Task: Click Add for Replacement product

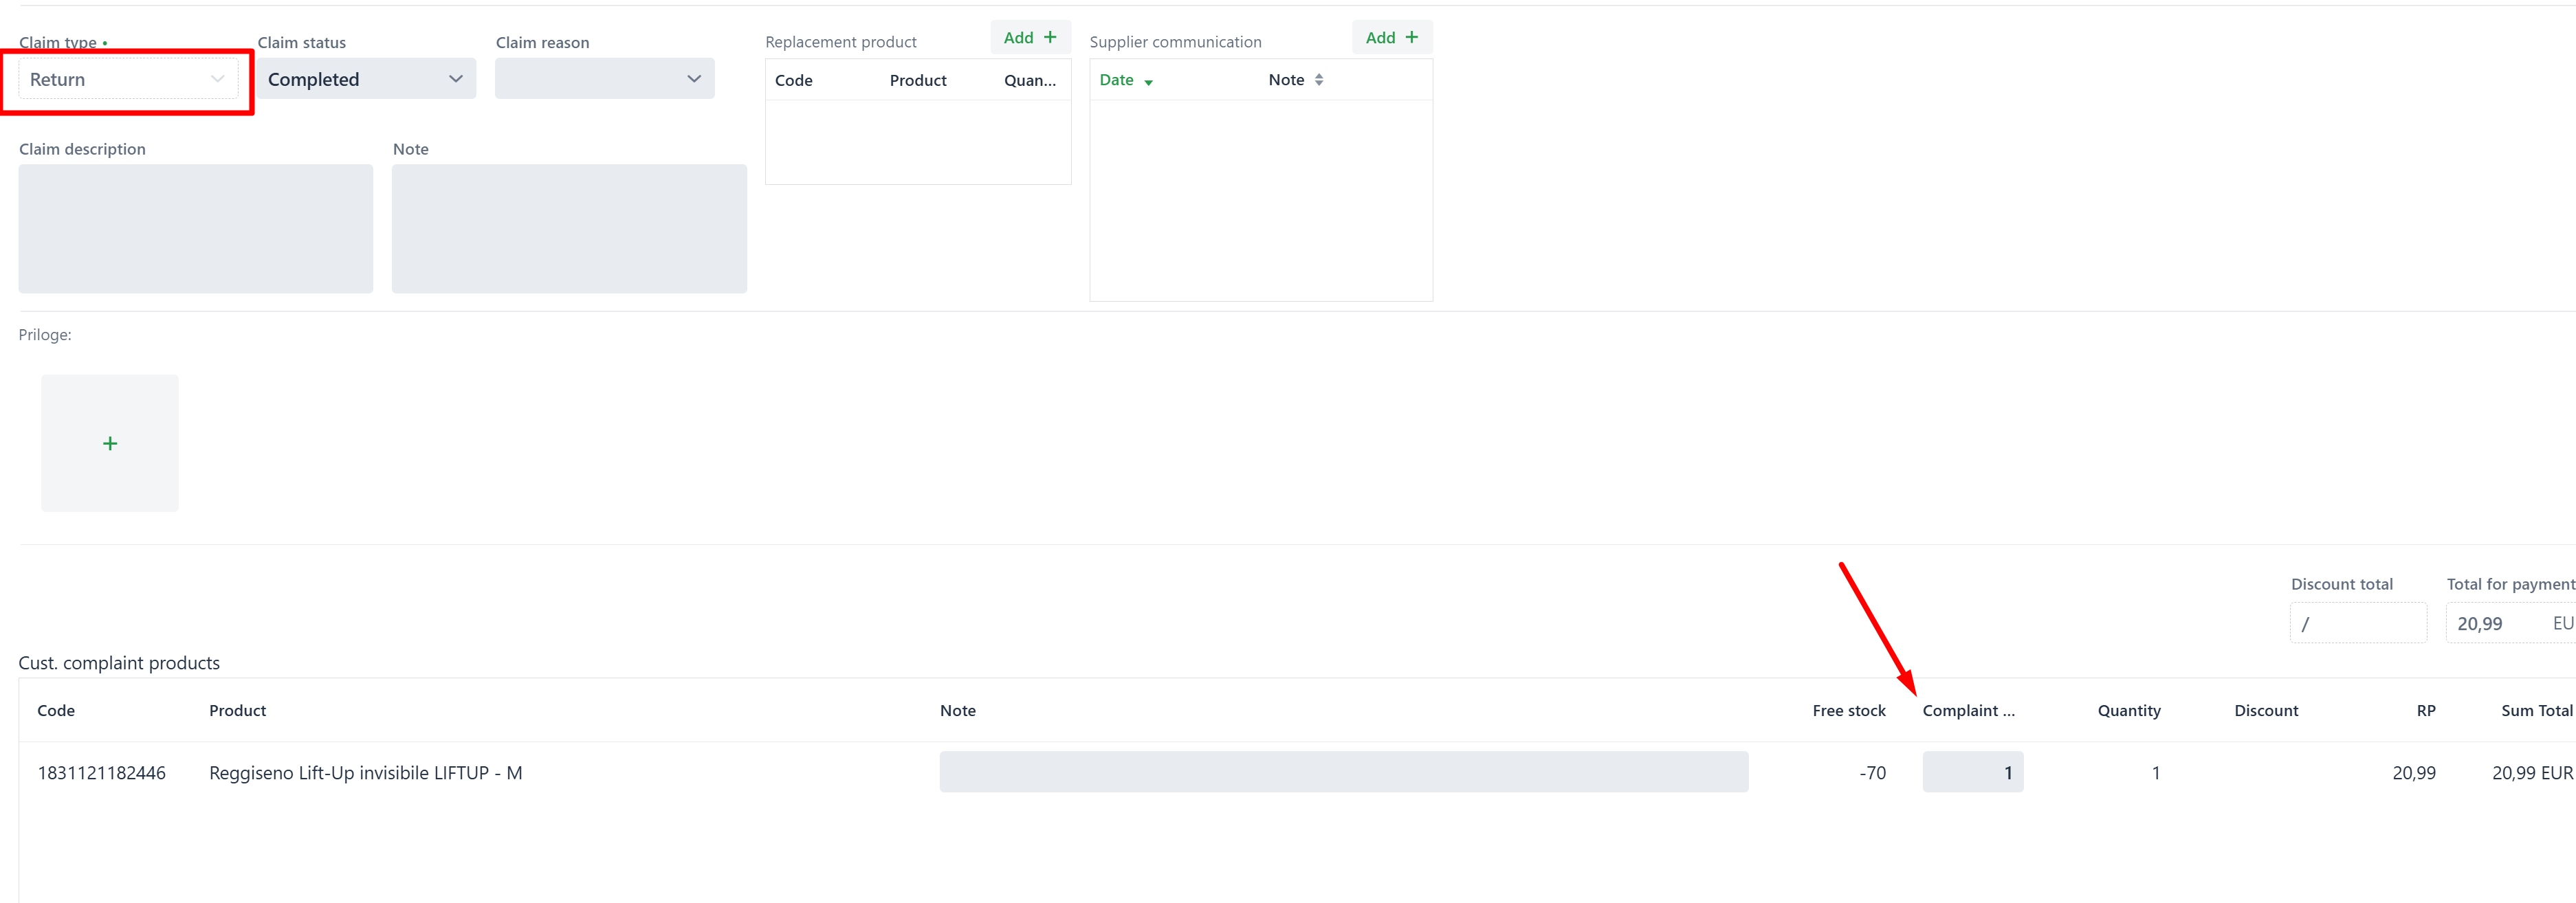Action: (1030, 37)
